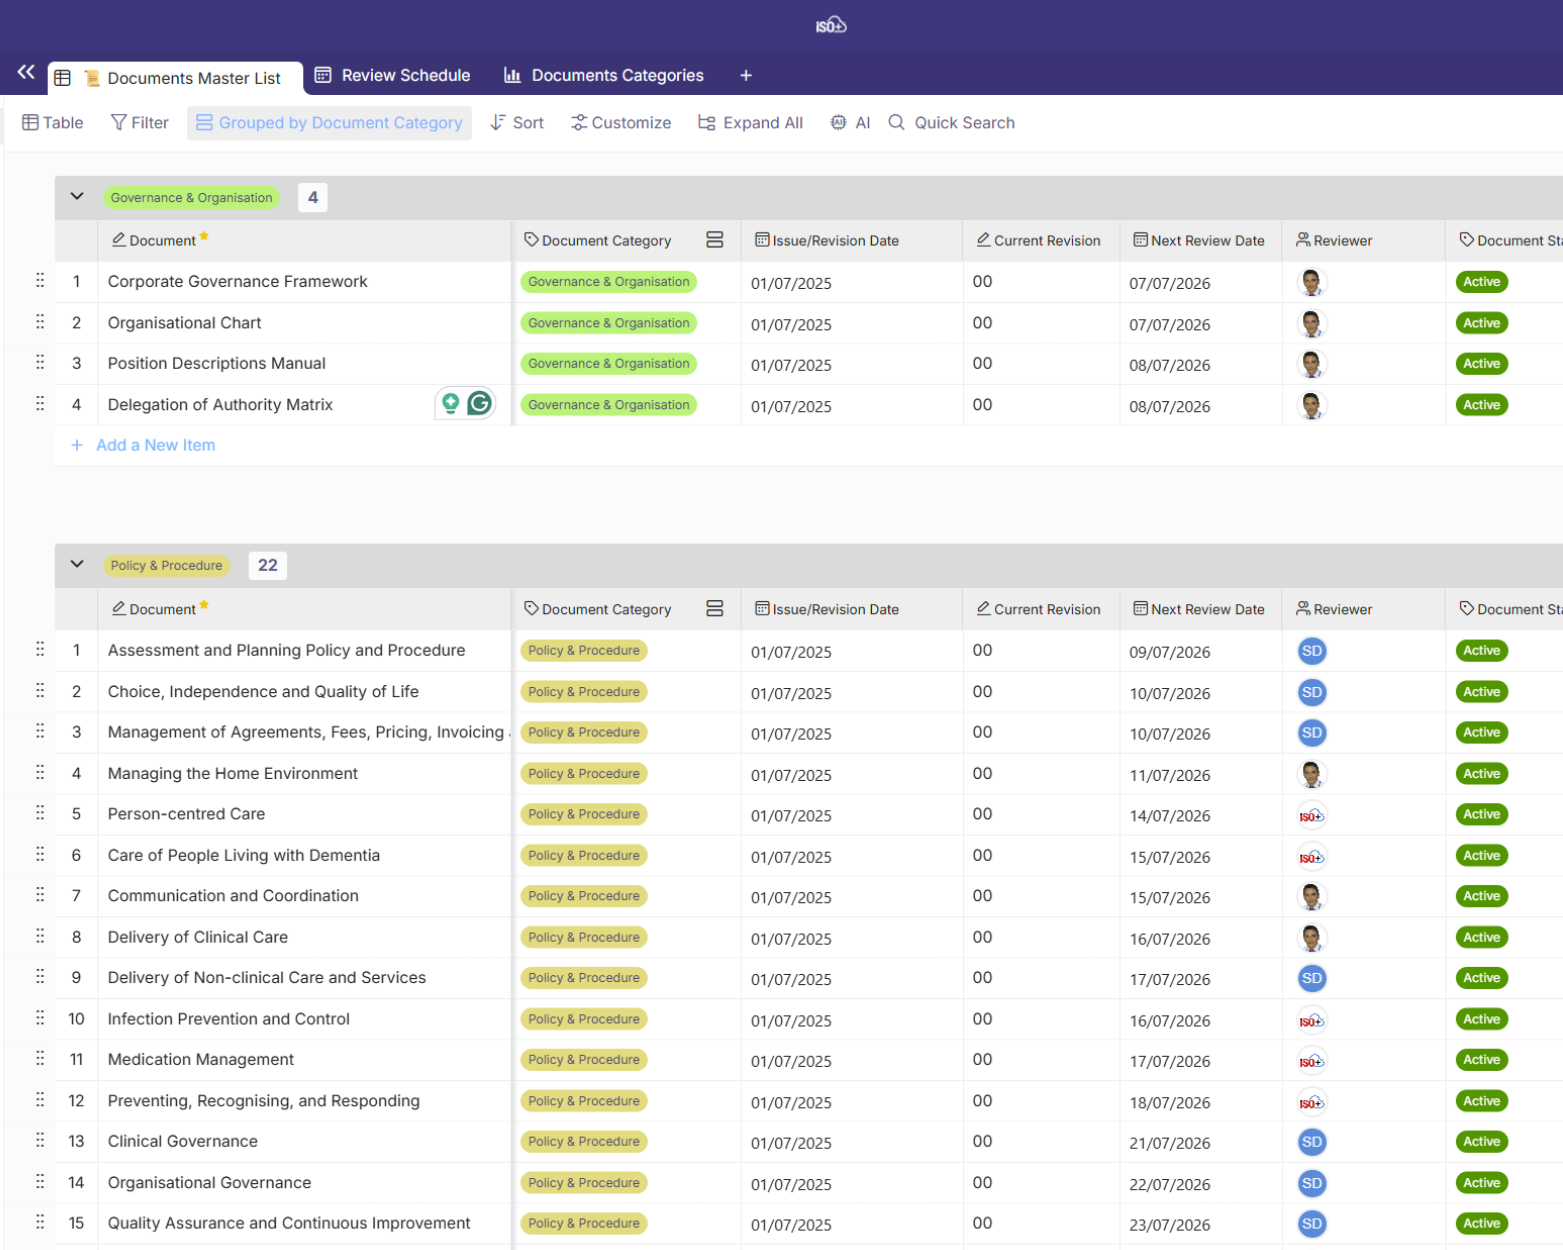Click the group icon in Governance Document Category header

tap(714, 240)
